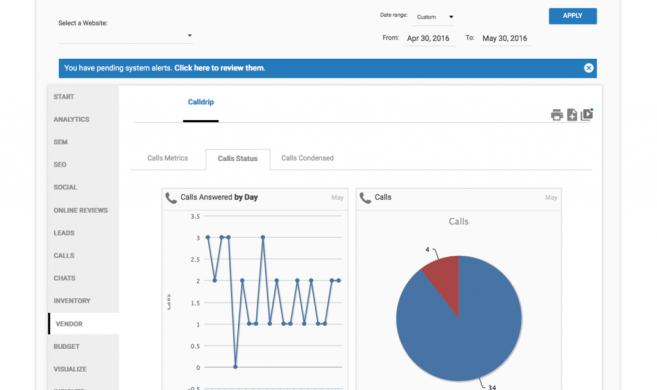Expand the Date range Custom dropdown
The width and height of the screenshot is (657, 390).
point(435,17)
